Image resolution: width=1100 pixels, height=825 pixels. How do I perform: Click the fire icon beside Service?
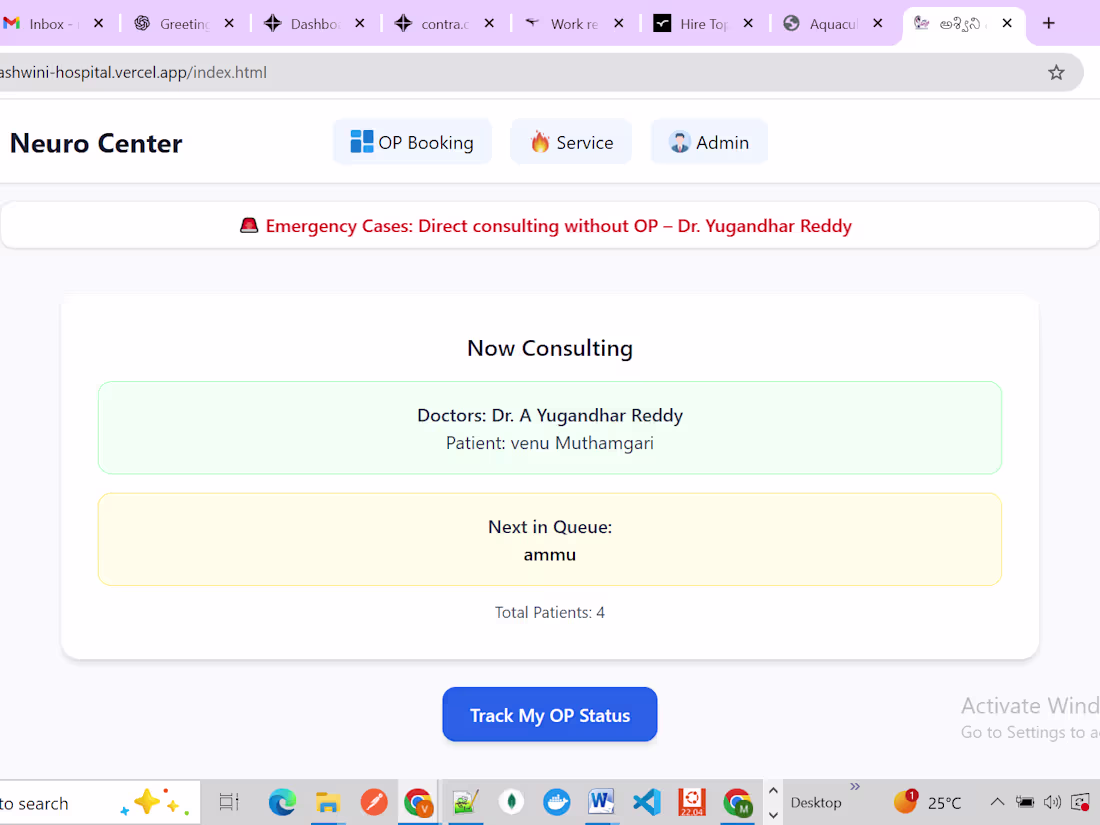[x=539, y=142]
